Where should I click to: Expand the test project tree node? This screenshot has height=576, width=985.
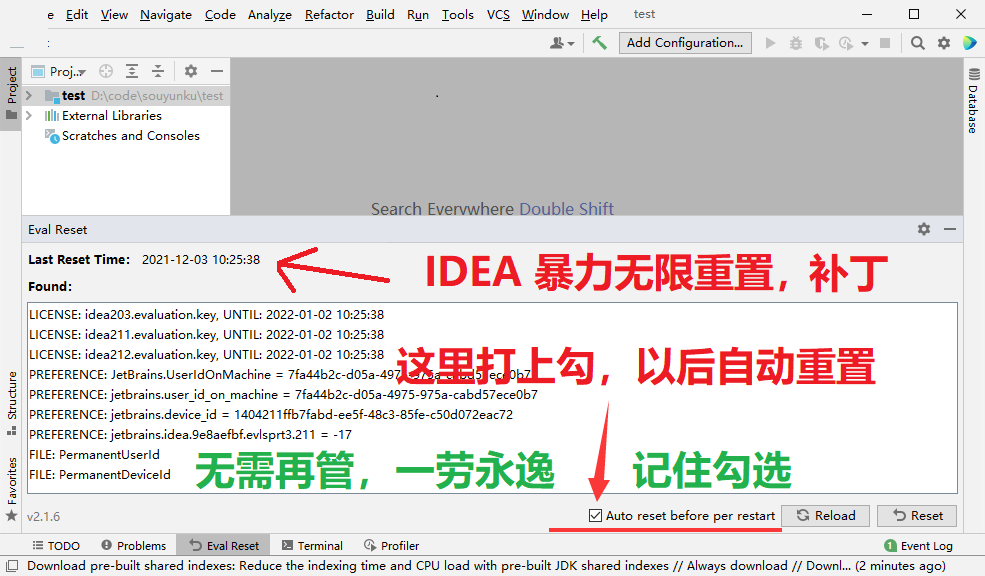click(x=29, y=95)
